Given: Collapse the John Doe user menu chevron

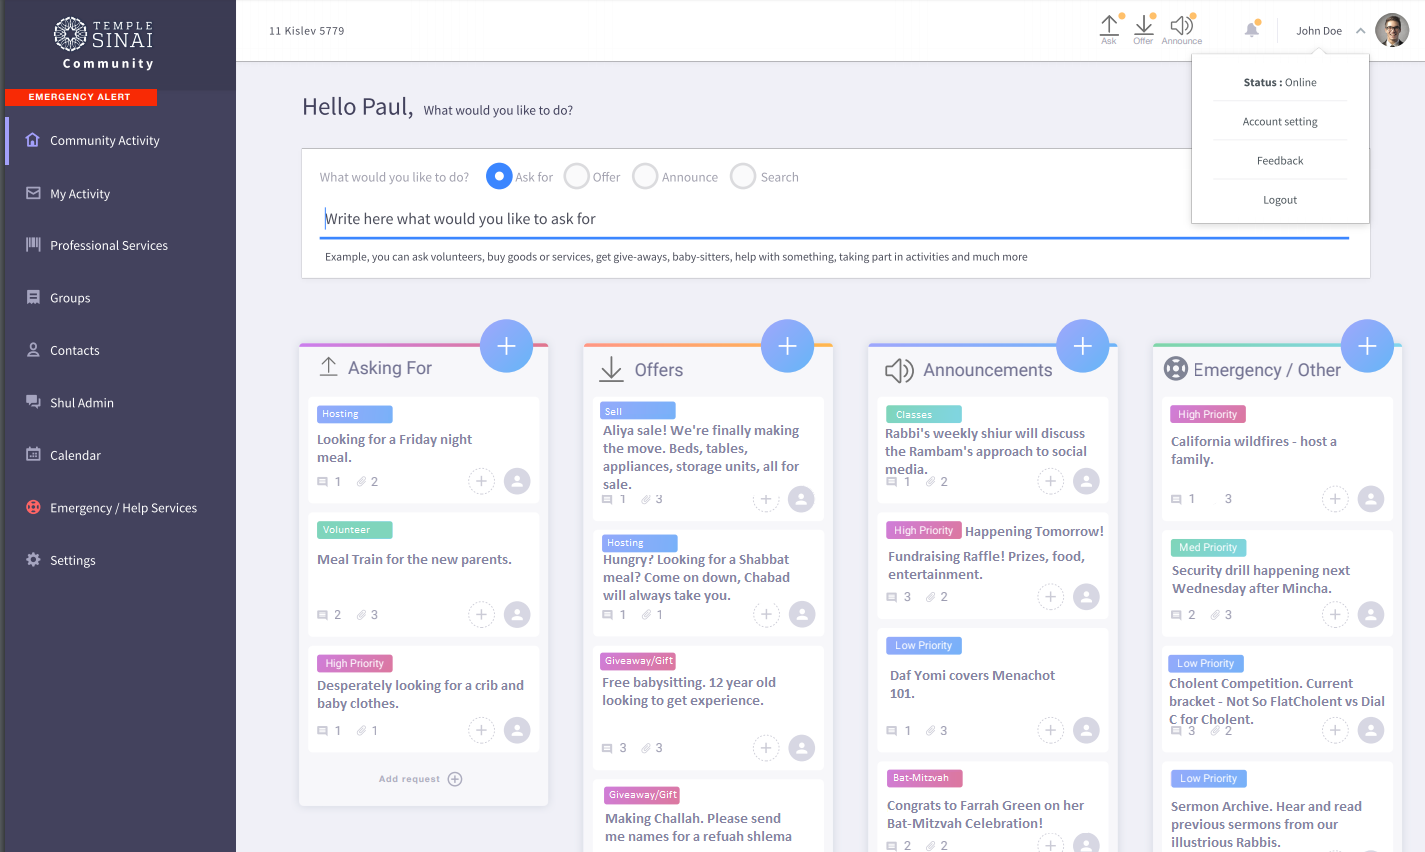Looking at the screenshot, I should 1360,31.
